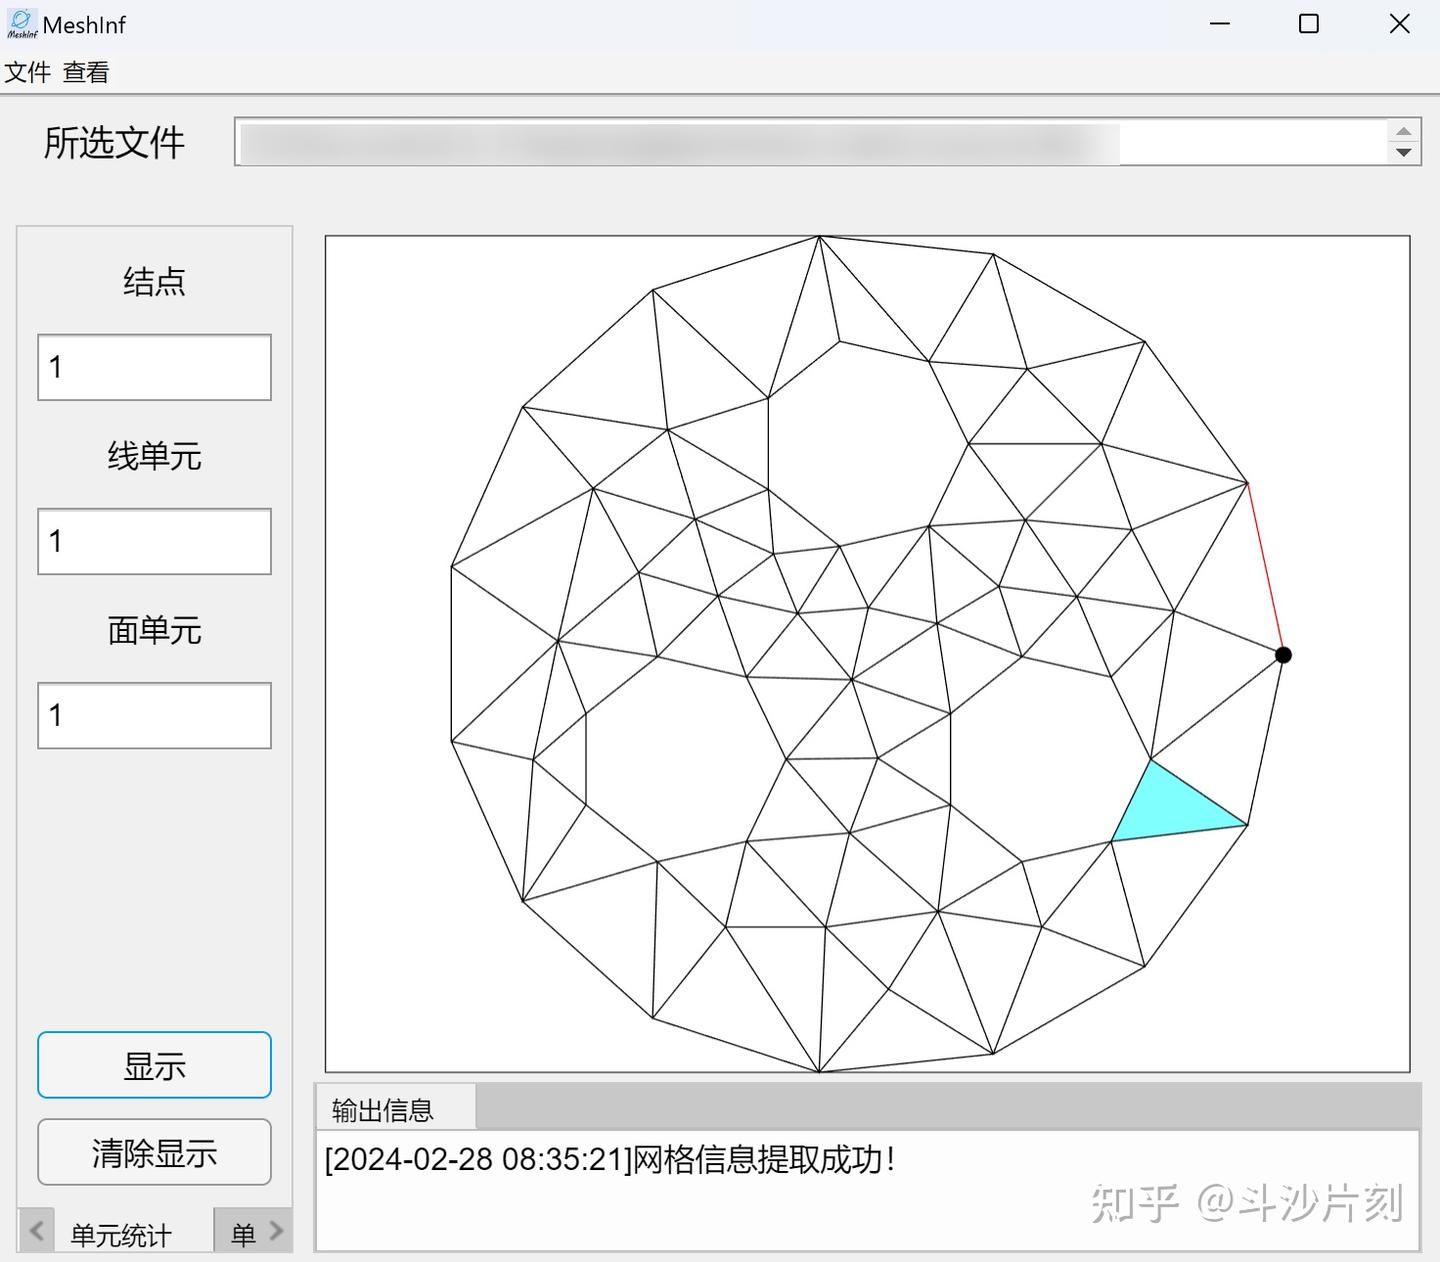Click the down arrow on the file selector spinner
The image size is (1440, 1262).
pos(1404,153)
